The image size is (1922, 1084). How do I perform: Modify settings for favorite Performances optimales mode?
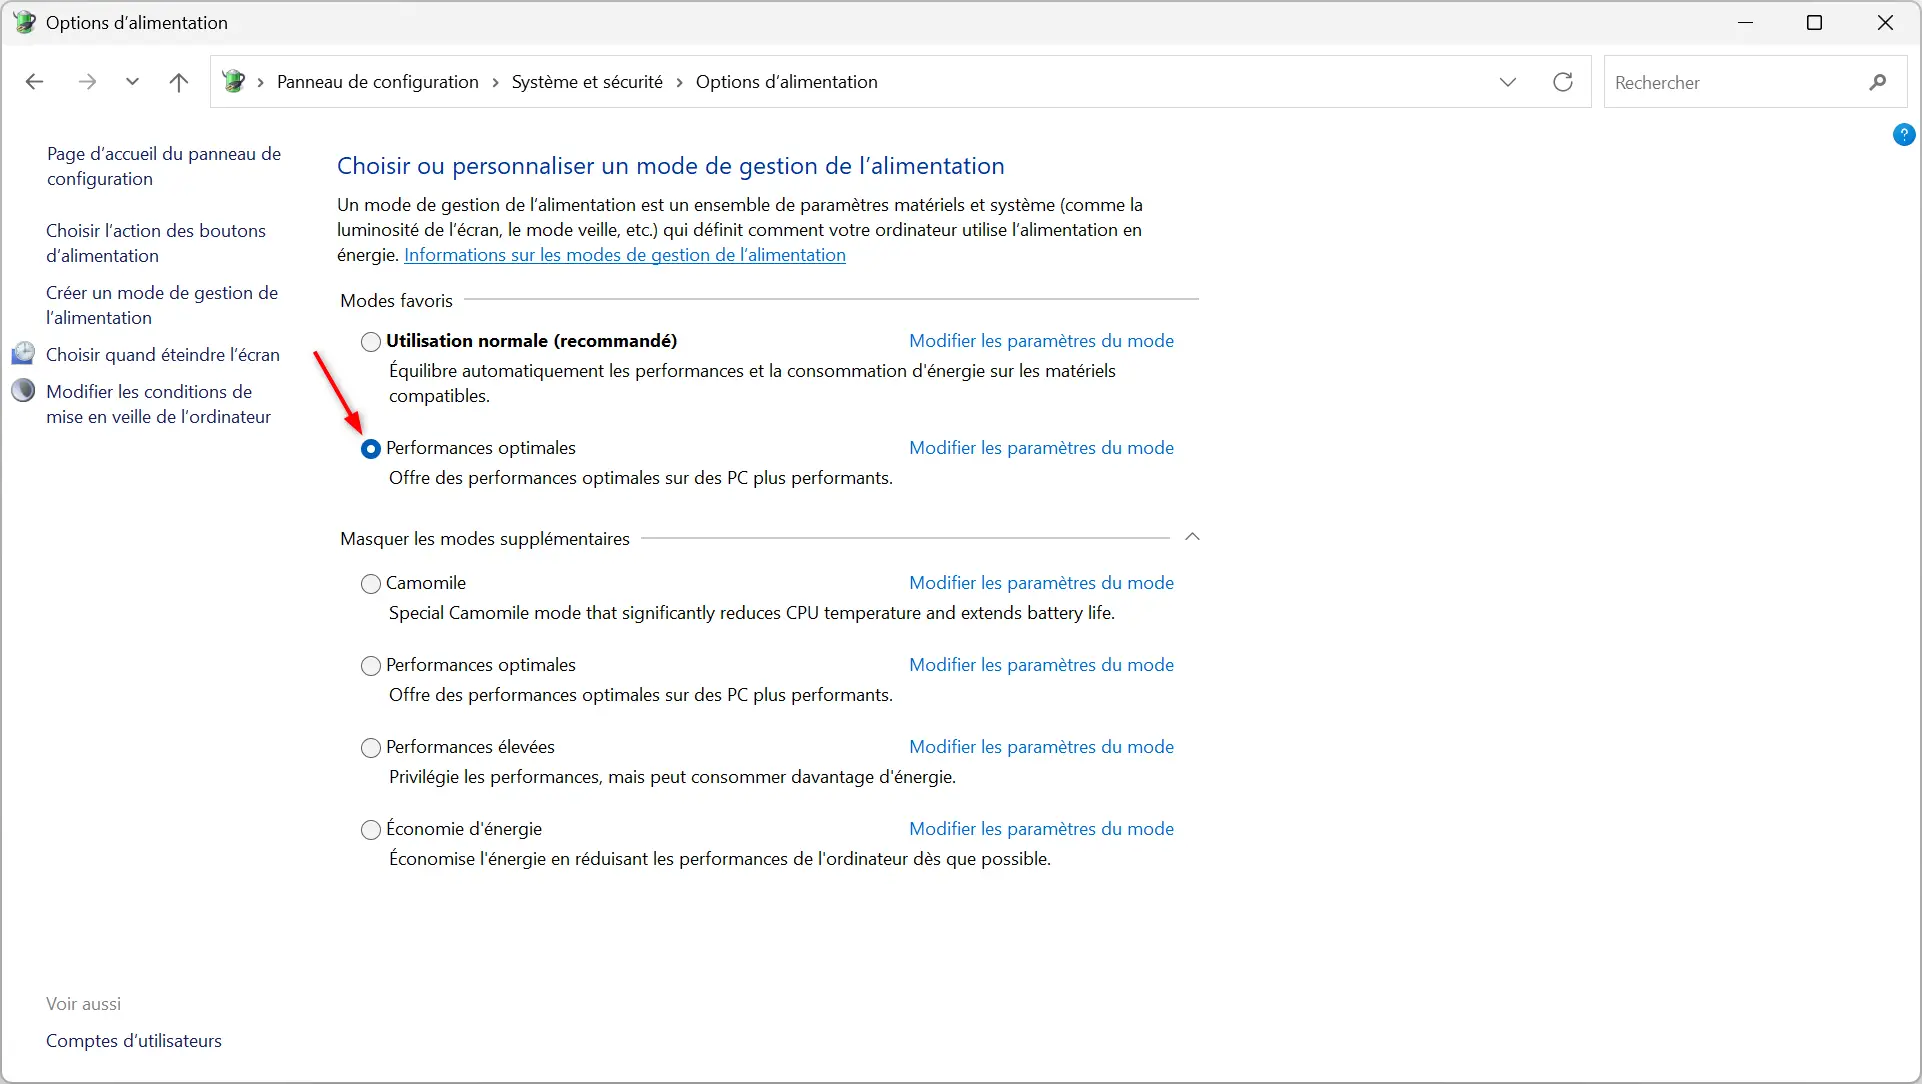(1041, 447)
